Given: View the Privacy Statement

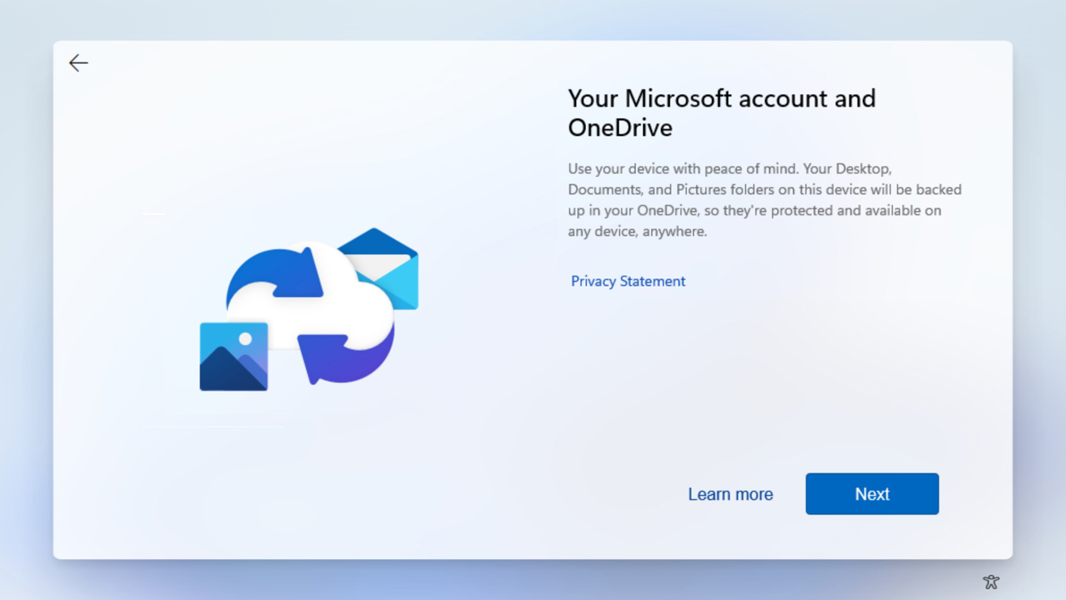Looking at the screenshot, I should [627, 281].
